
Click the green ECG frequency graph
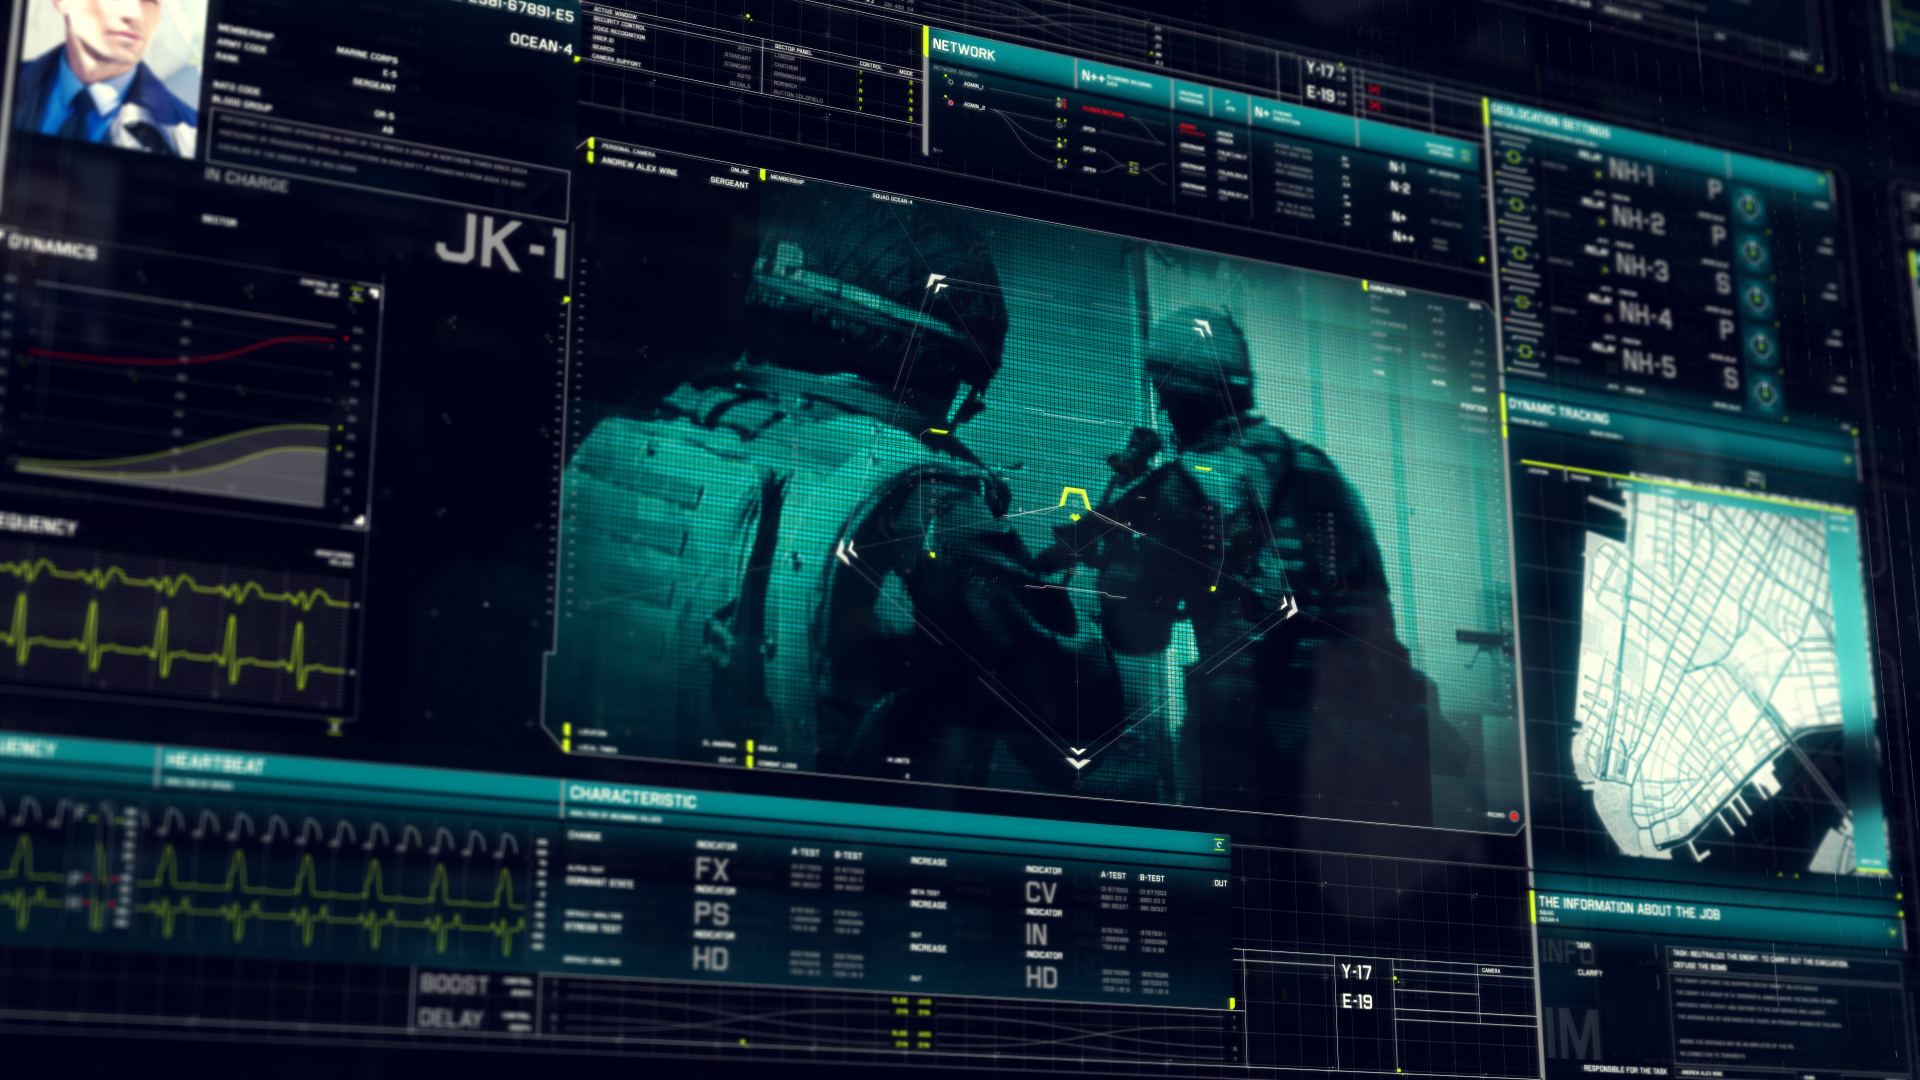(x=175, y=625)
